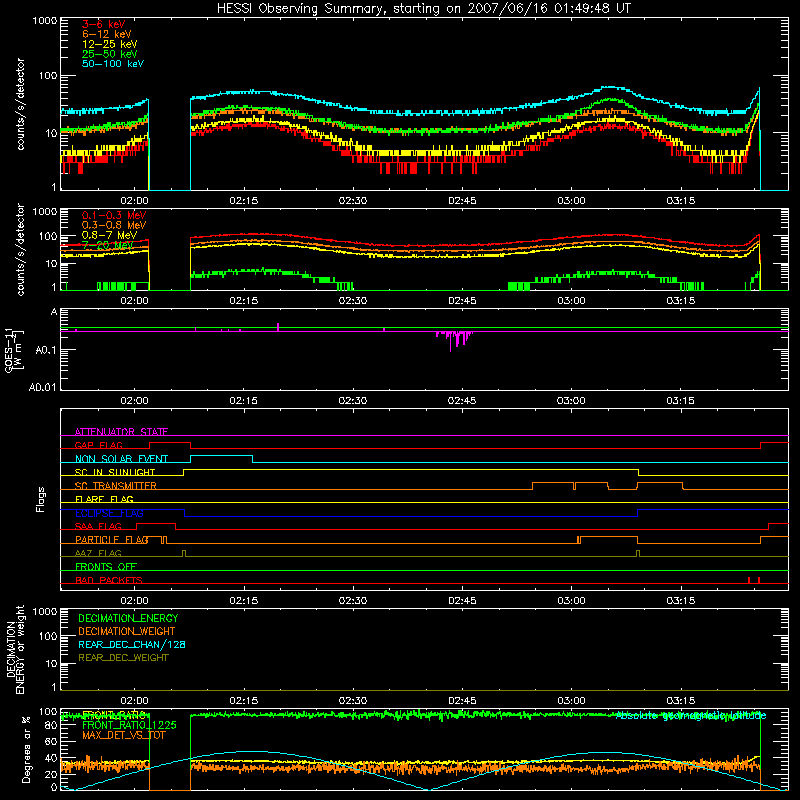Select the A0.01 tick label in GOES panel

click(42, 387)
